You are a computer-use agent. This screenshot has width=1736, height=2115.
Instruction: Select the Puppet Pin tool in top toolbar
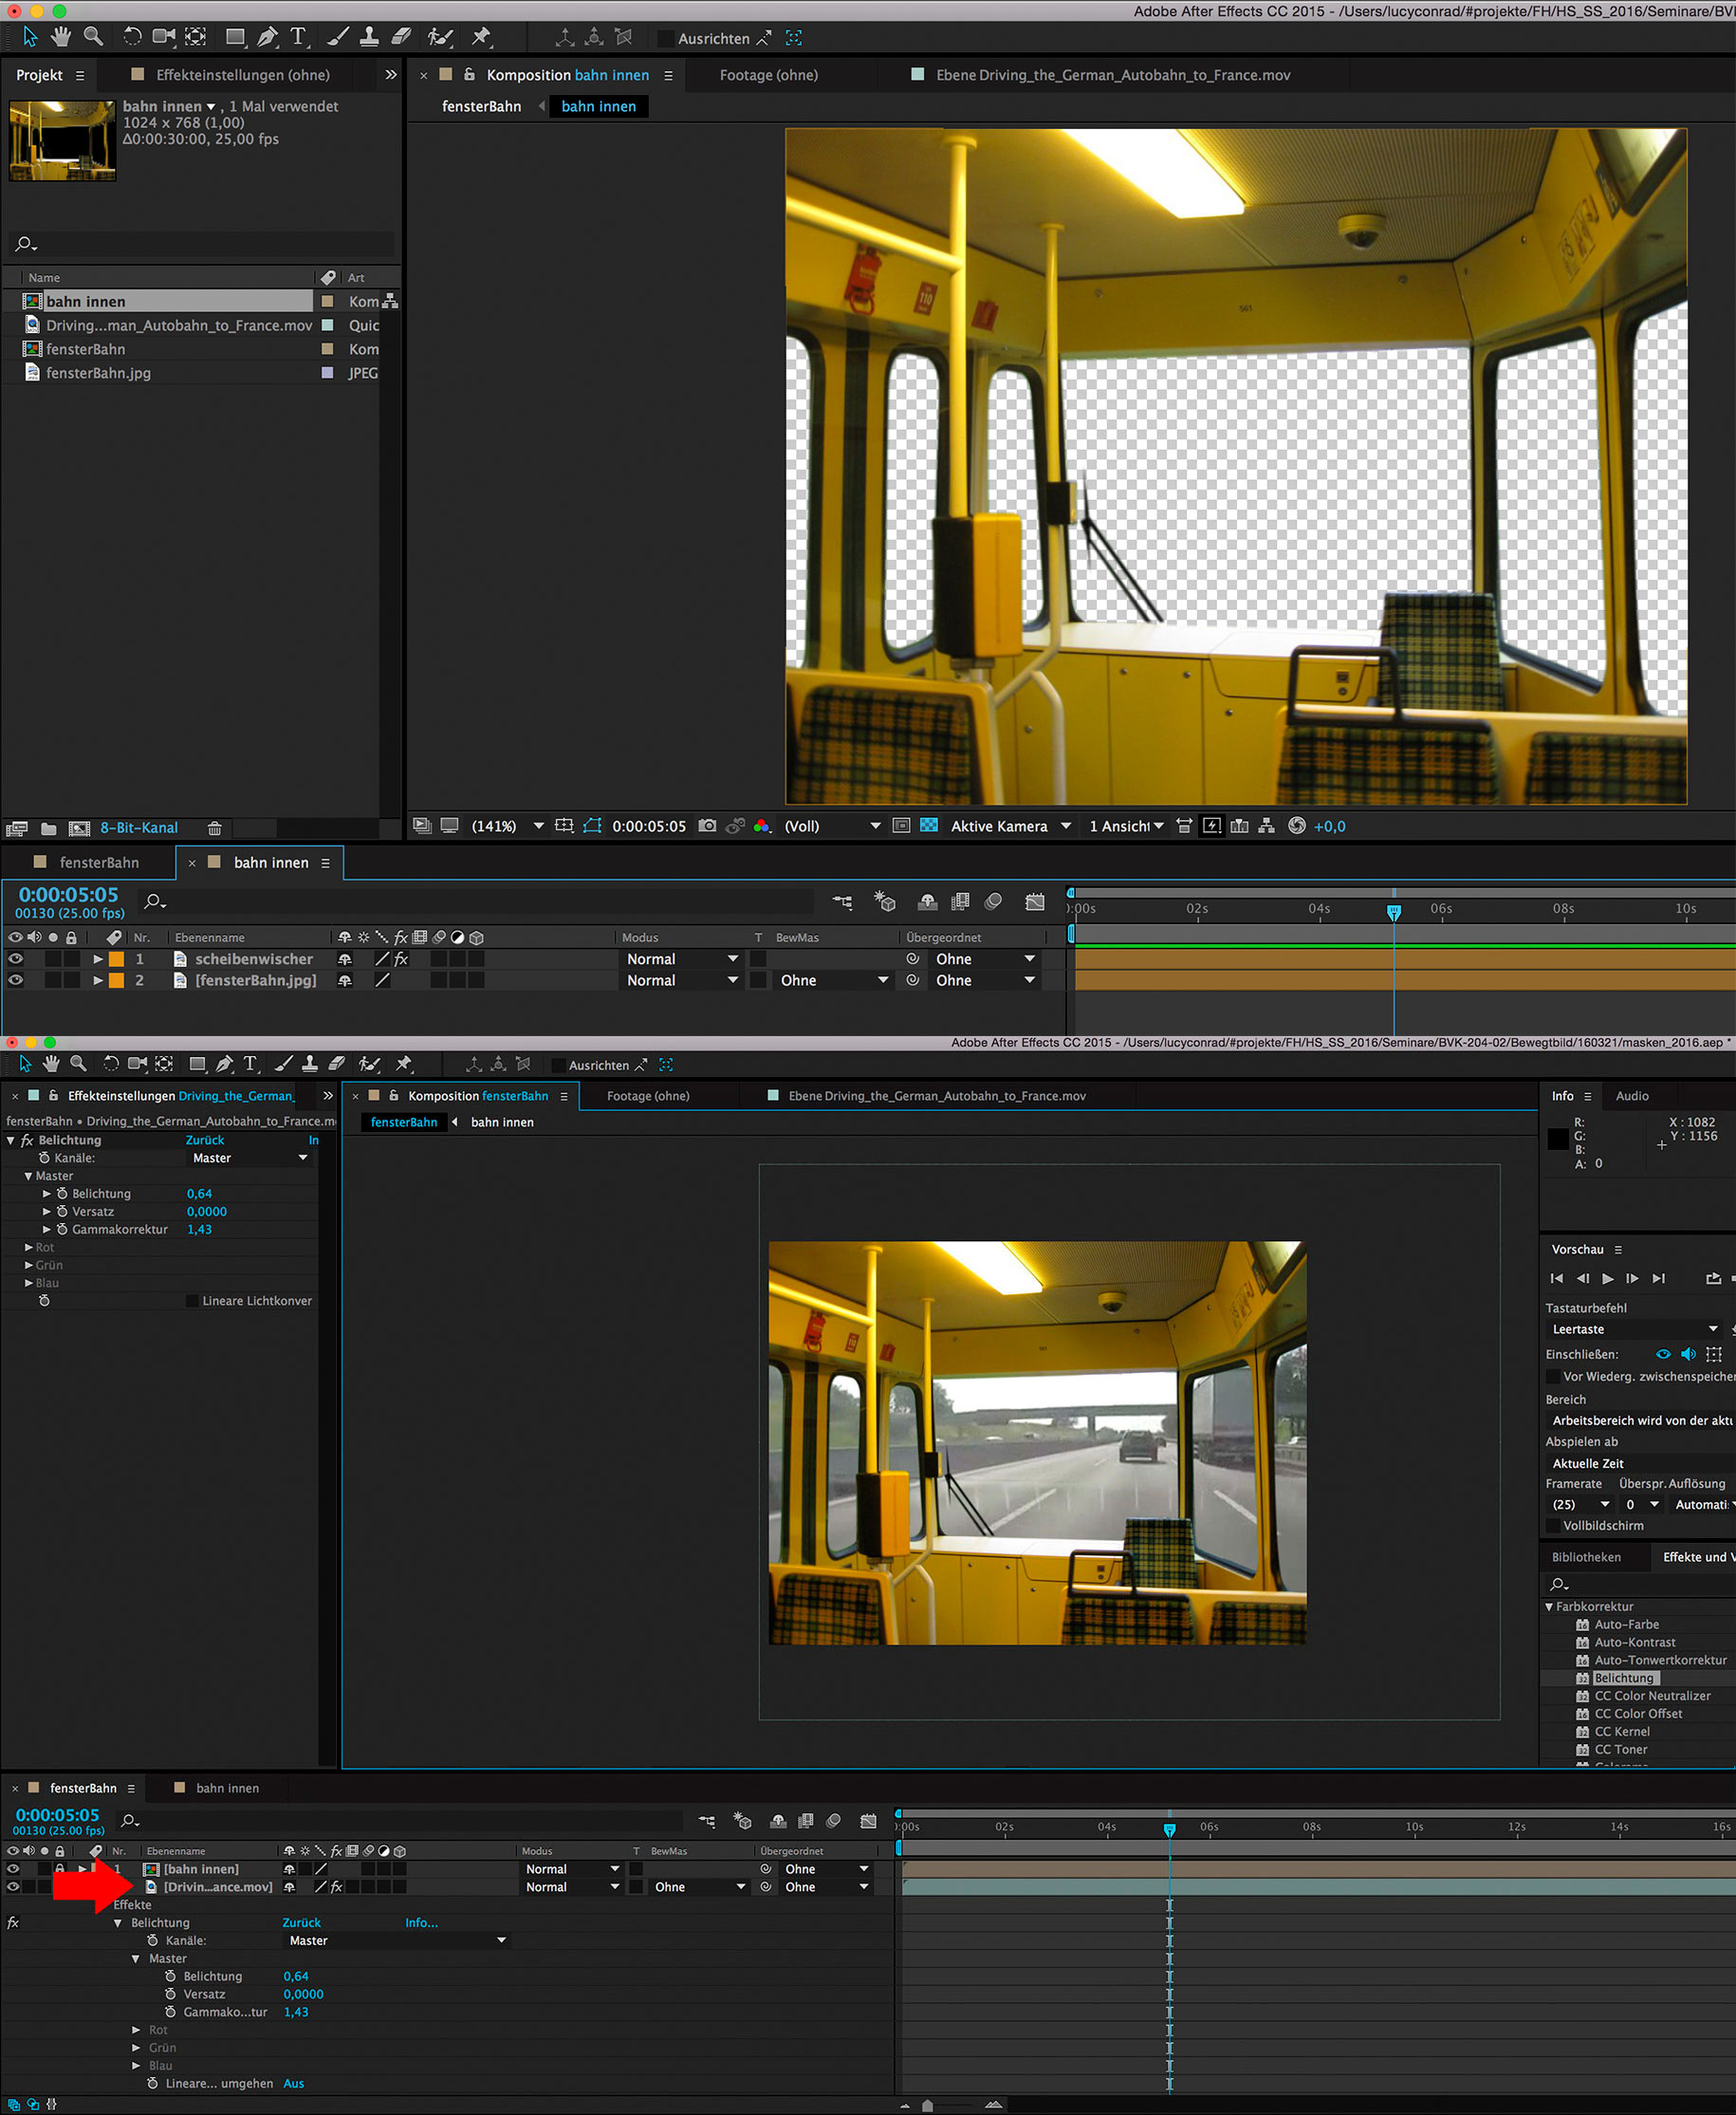(x=481, y=37)
